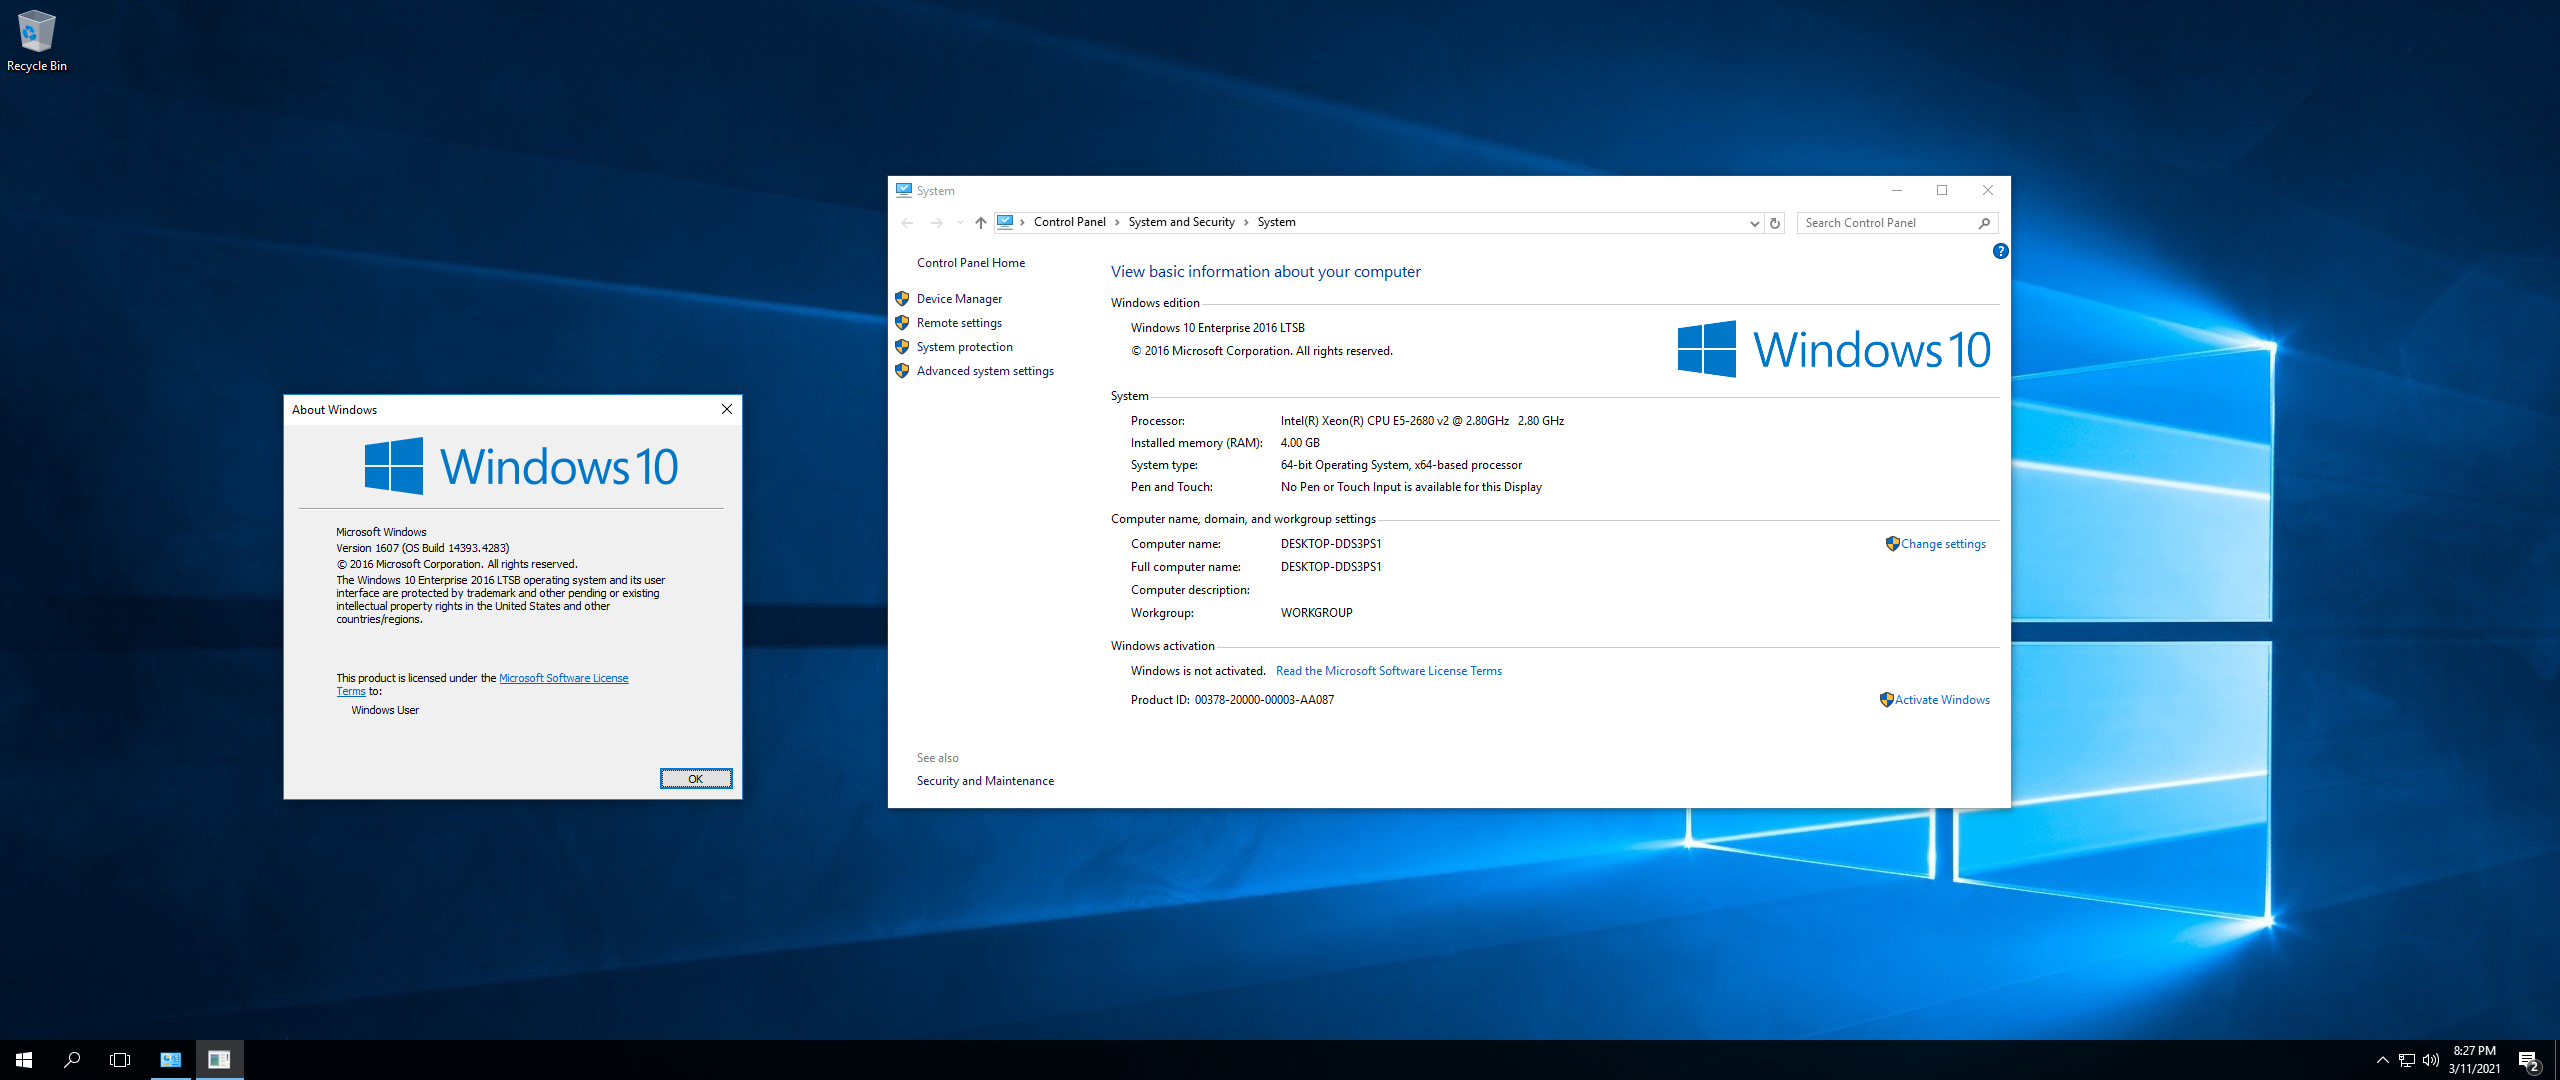Switch to About Windows taskbar icon
The image size is (2560, 1080).
click(x=219, y=1060)
